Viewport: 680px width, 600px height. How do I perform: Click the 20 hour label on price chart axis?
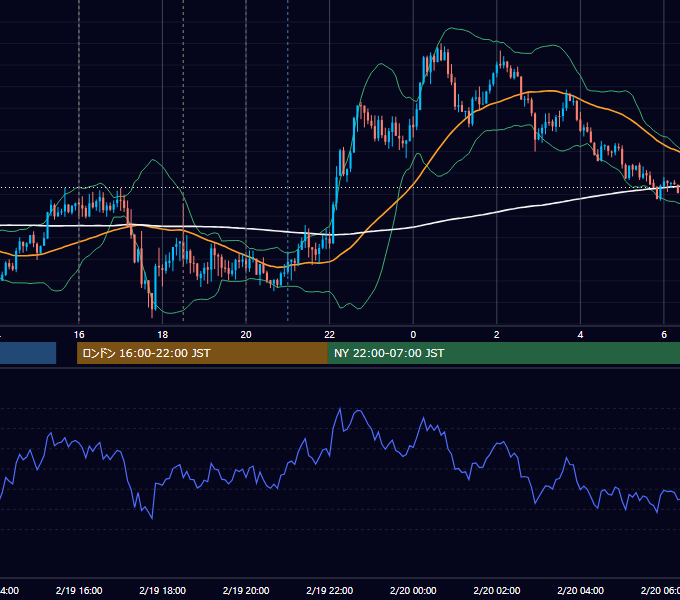click(x=246, y=335)
